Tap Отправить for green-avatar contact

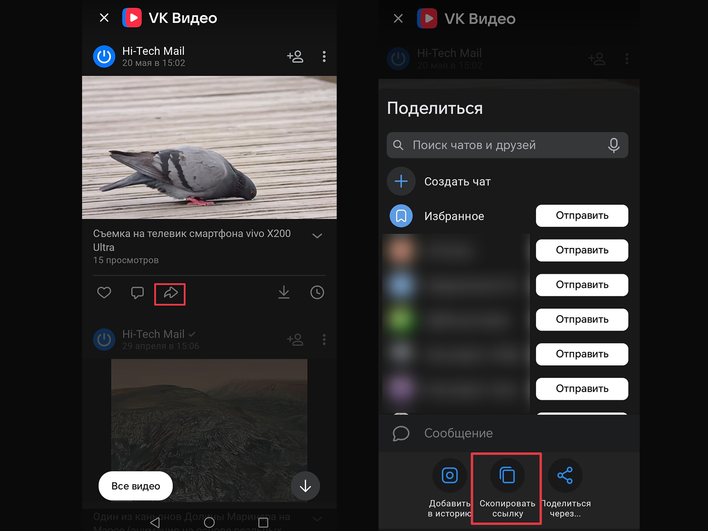582,319
